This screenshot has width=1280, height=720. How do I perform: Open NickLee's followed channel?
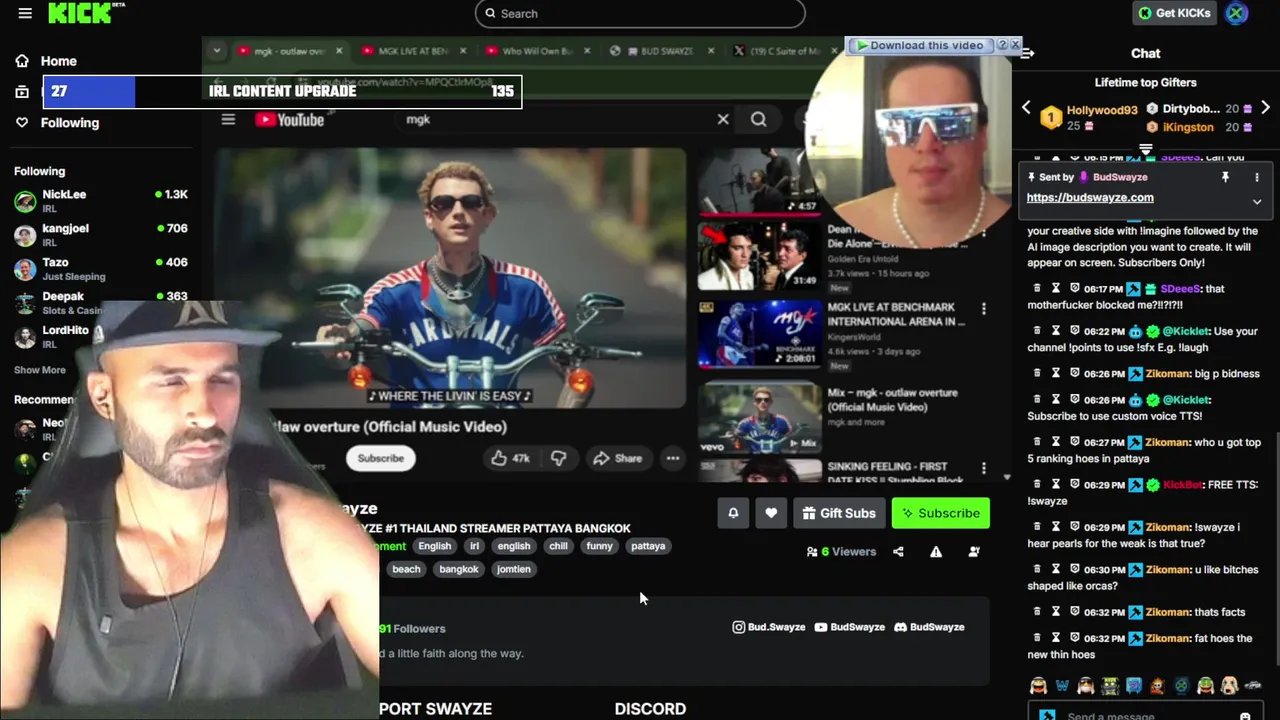pyautogui.click(x=100, y=201)
